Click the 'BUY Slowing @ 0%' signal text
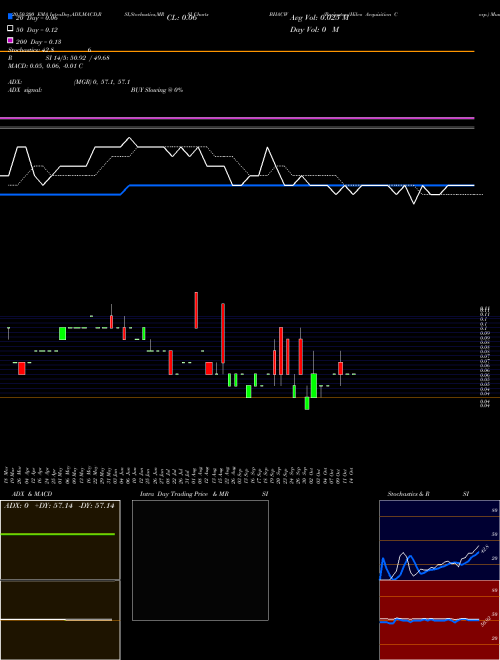Screen dimensions: 500x660 [157, 90]
